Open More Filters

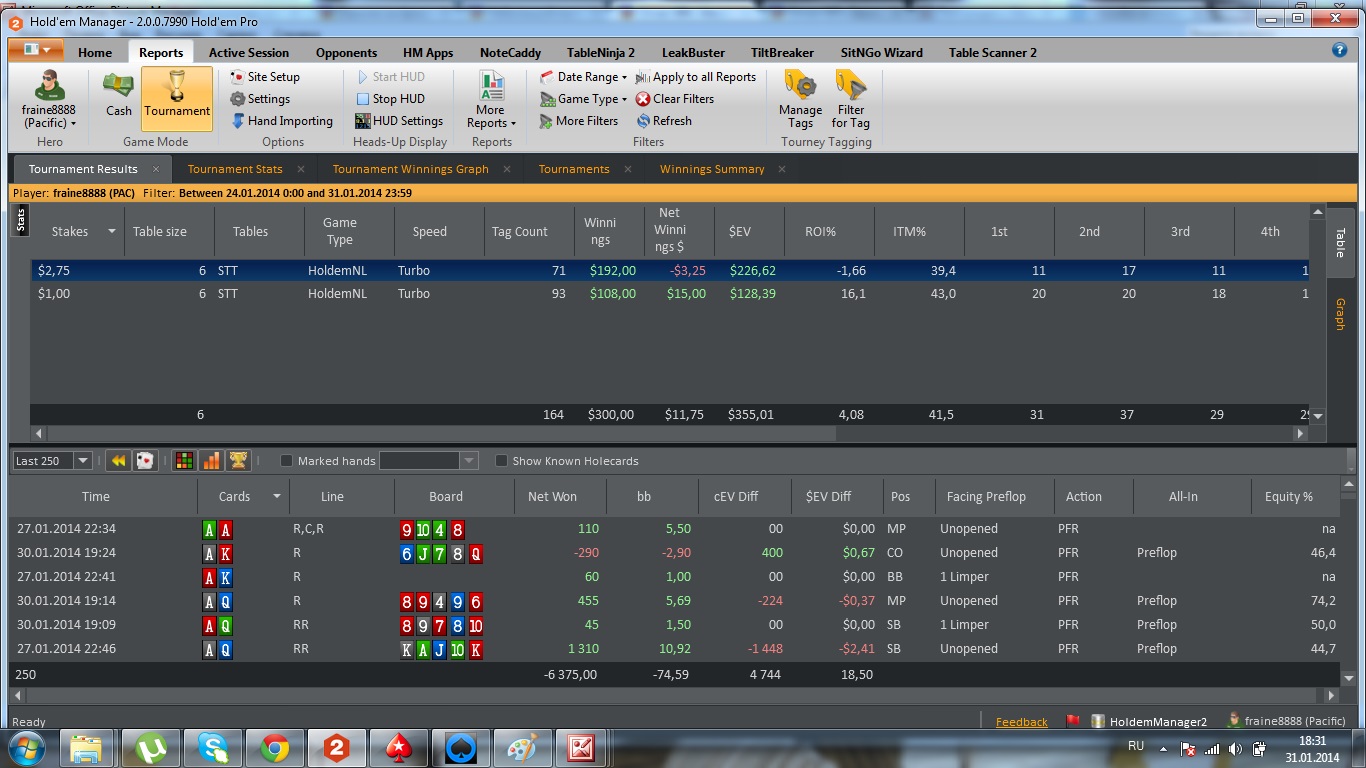point(578,121)
